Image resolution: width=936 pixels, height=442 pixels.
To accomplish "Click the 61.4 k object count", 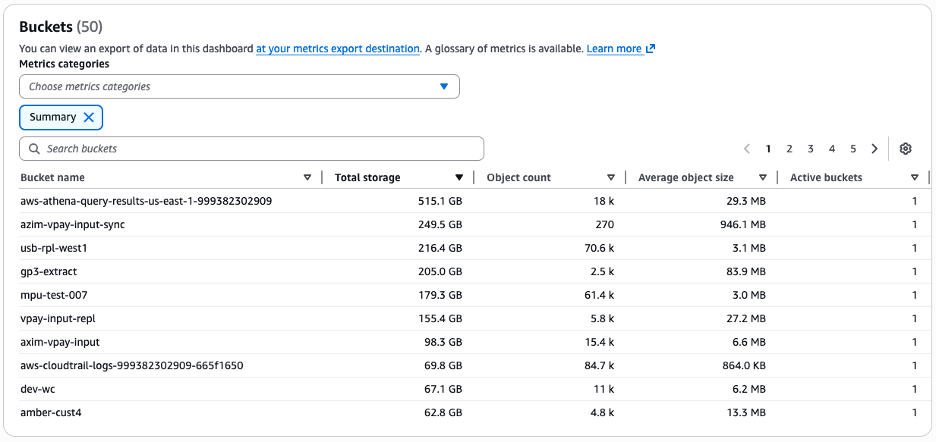I will [599, 295].
